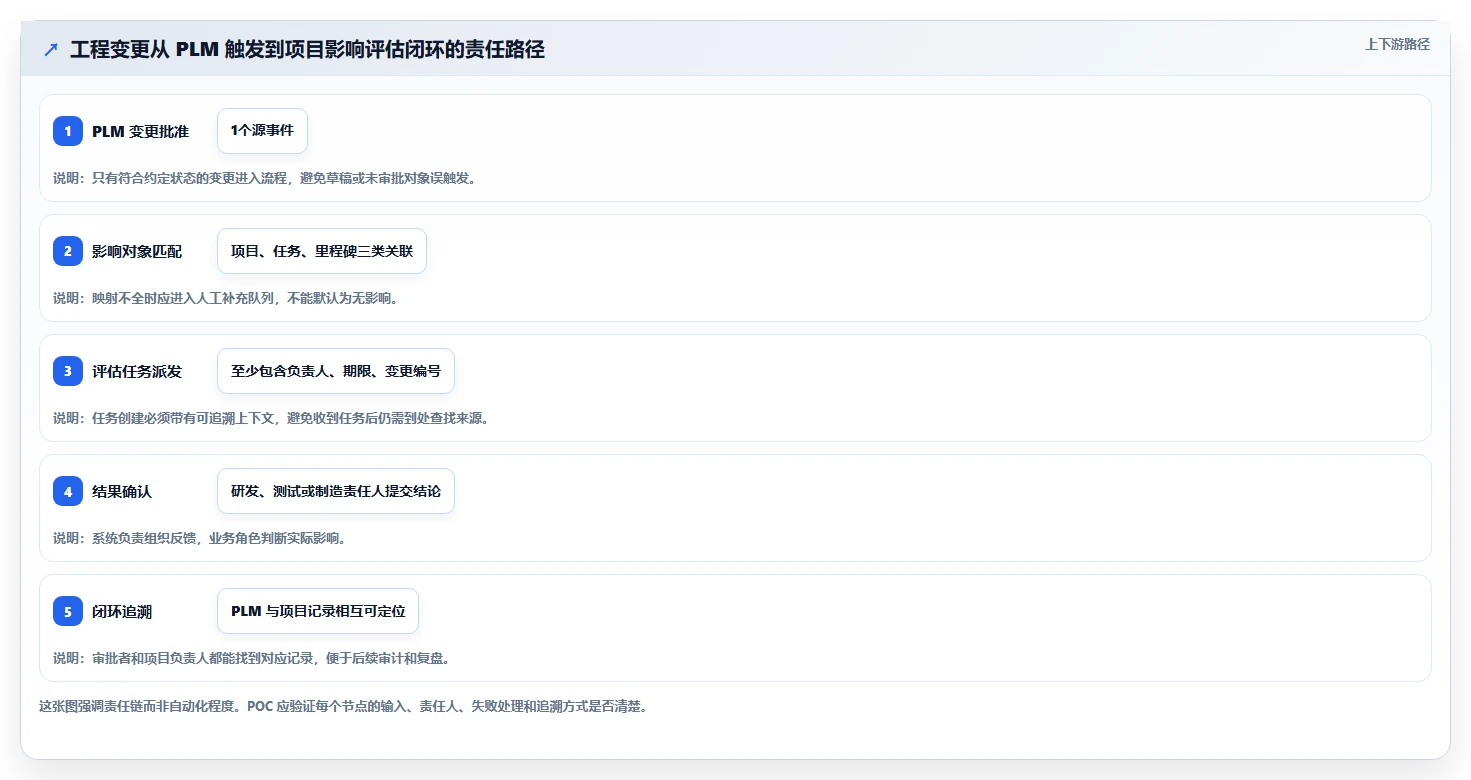
Task: Click the 上下游路径 label
Action: tap(1397, 44)
